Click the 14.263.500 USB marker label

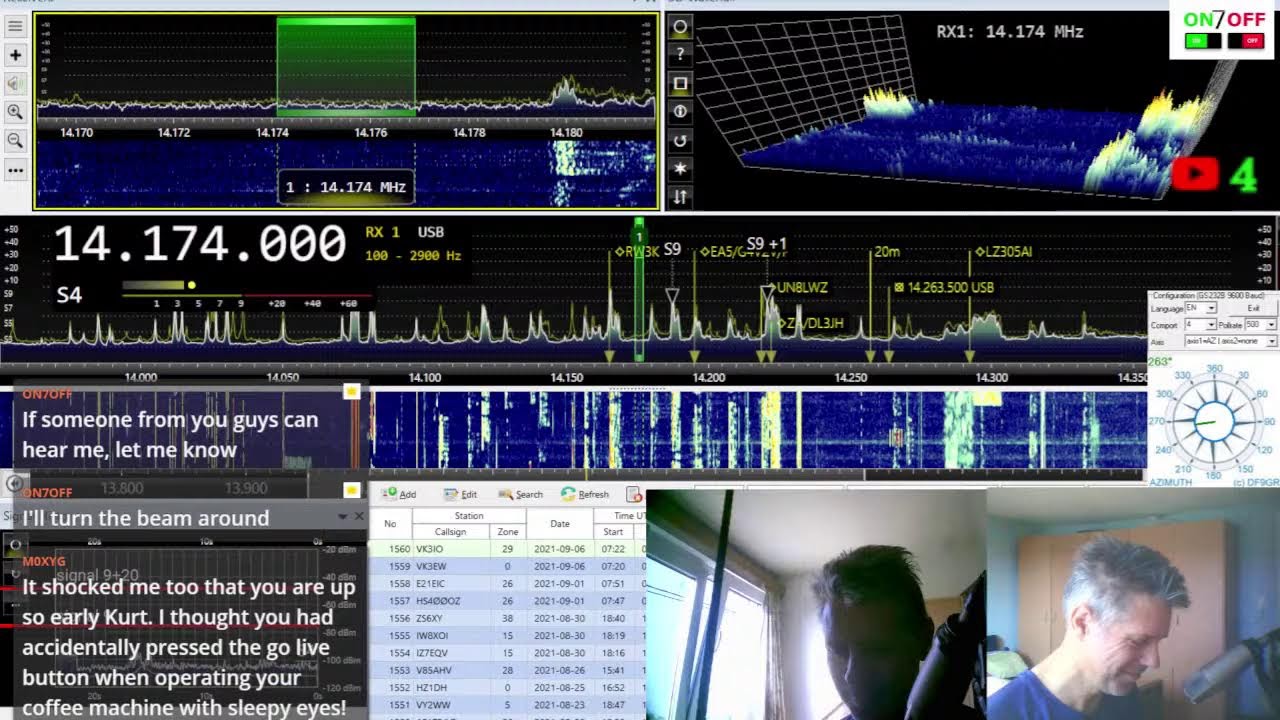[x=944, y=288]
